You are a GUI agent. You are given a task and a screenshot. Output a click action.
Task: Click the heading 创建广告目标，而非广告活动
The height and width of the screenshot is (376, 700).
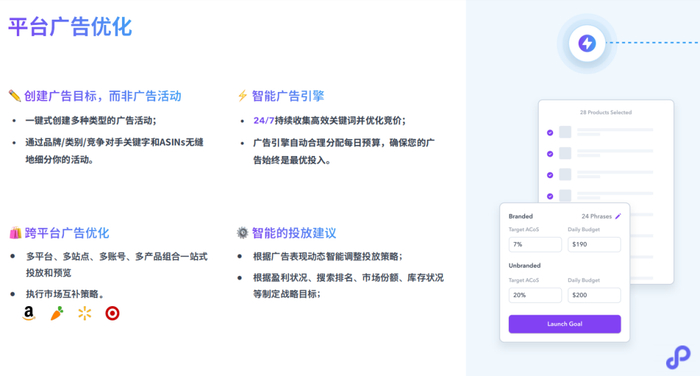tap(103, 96)
